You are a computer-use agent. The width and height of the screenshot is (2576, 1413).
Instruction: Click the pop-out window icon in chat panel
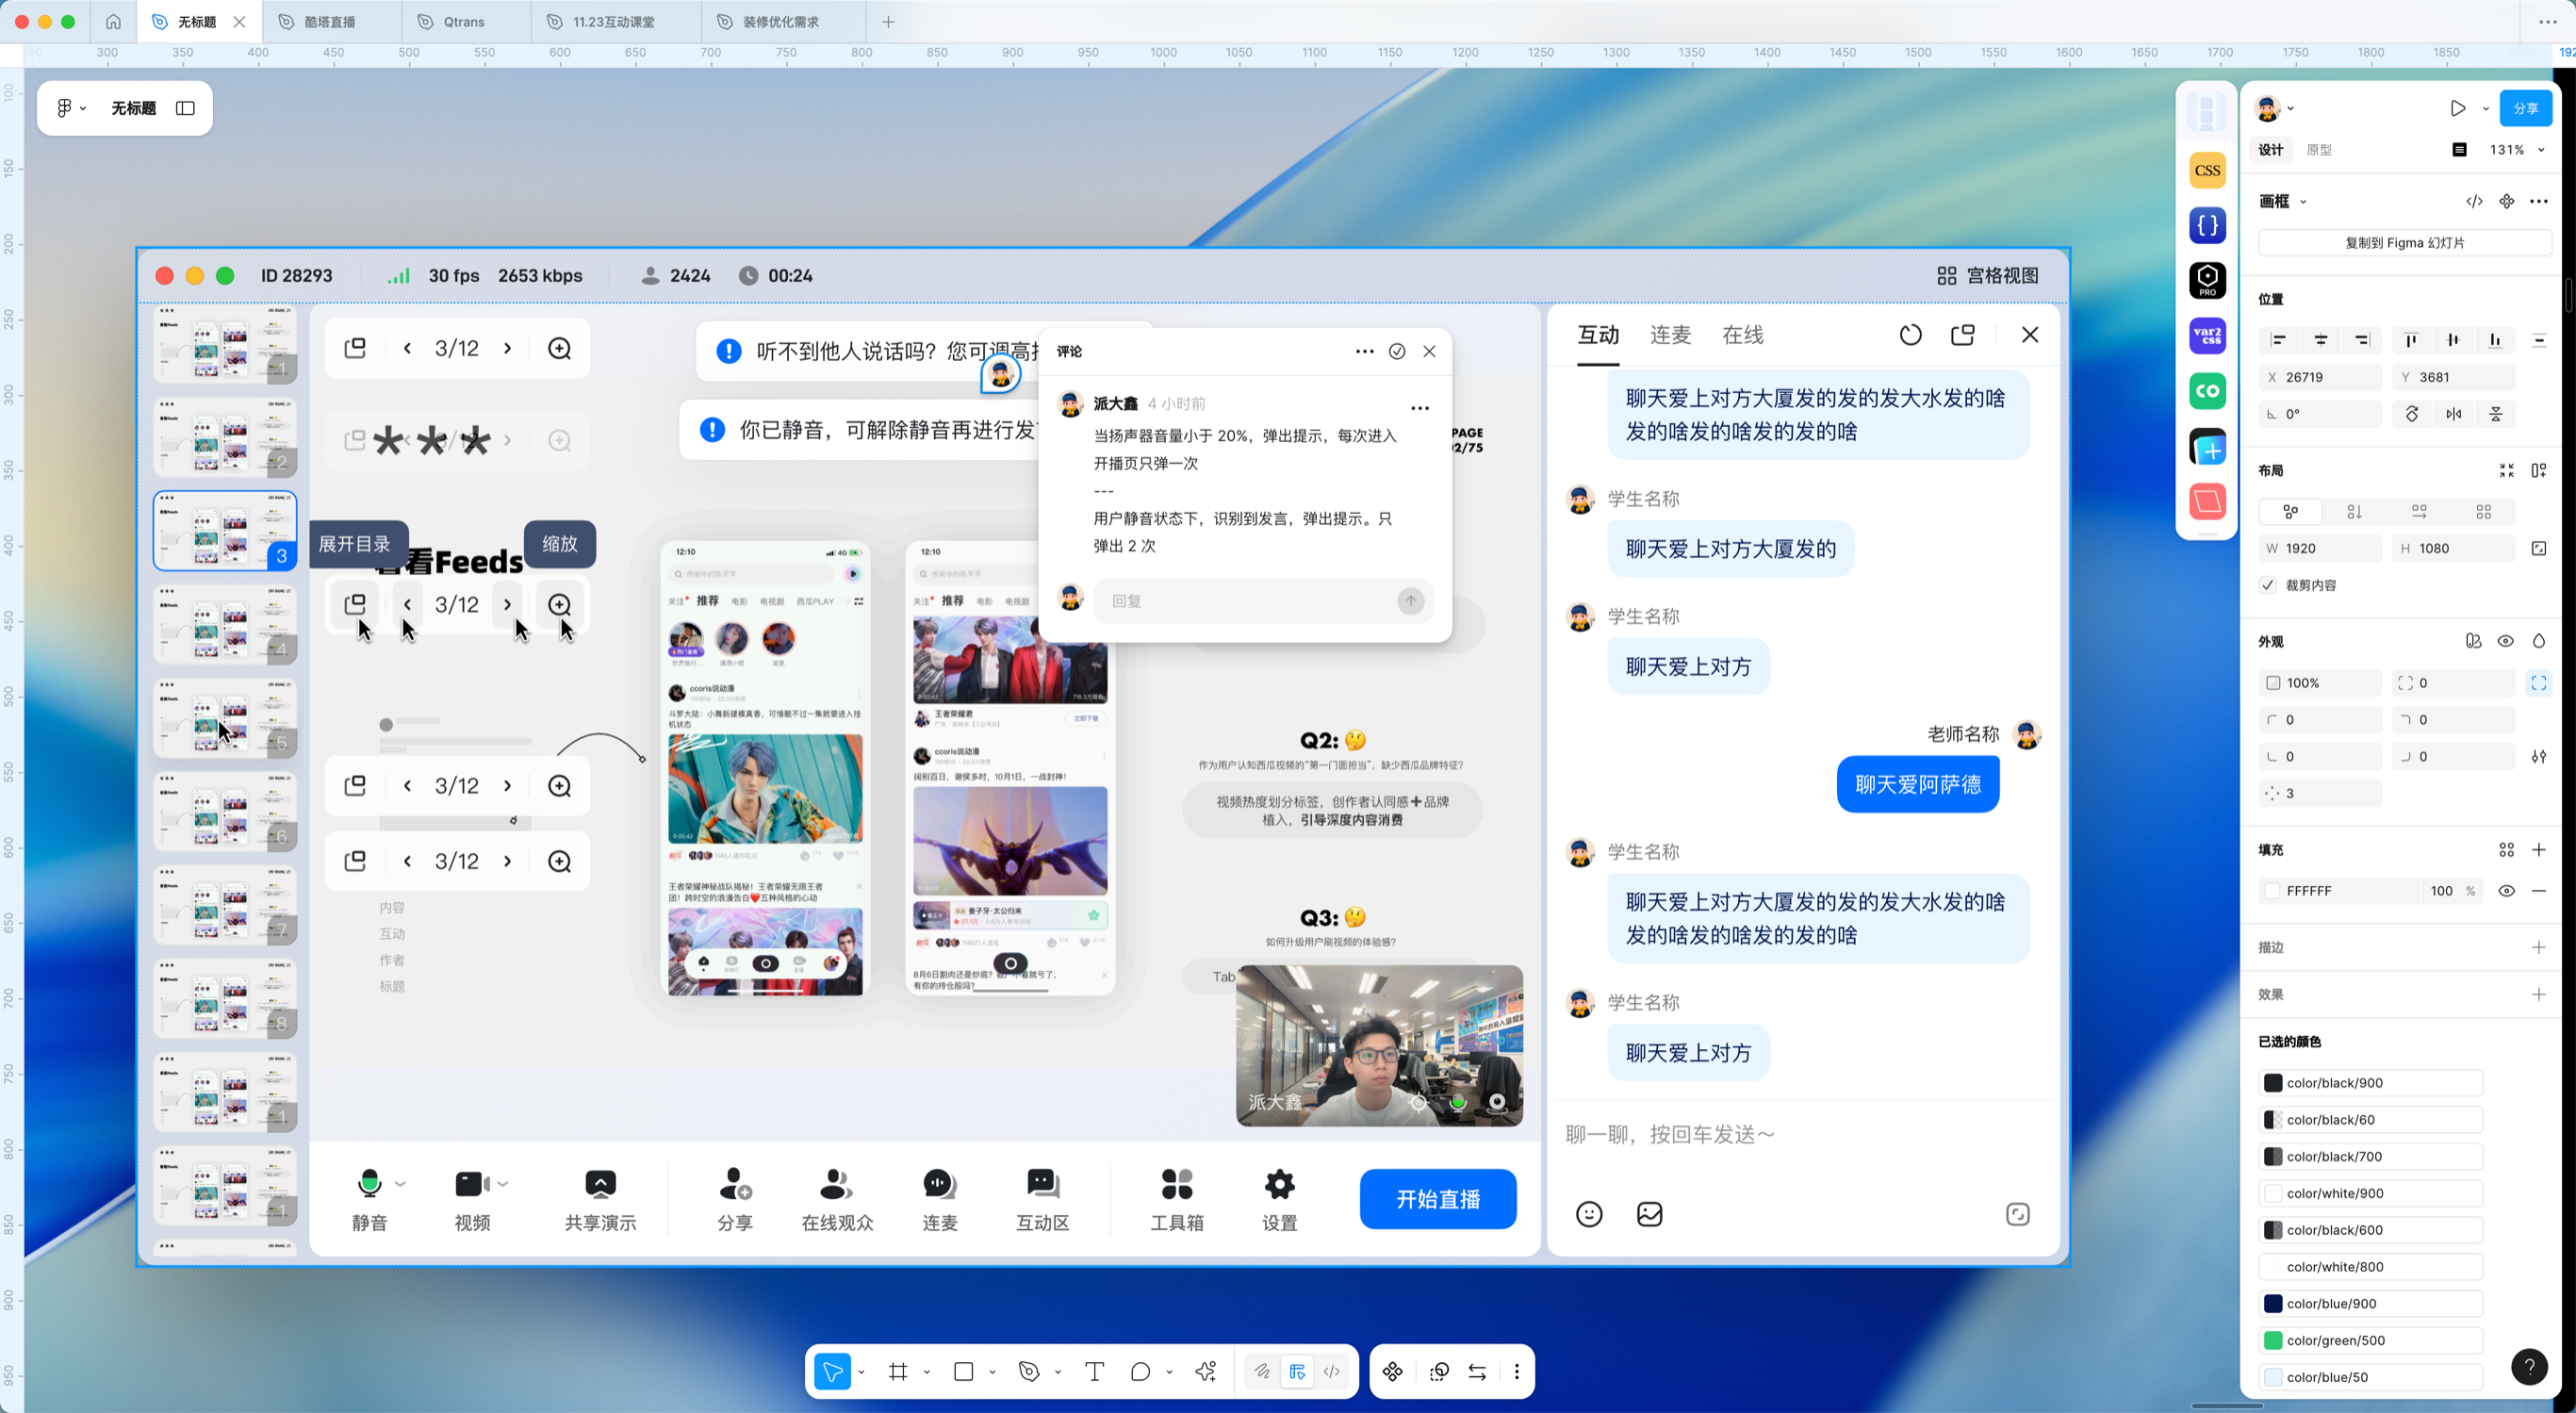pos(1963,335)
